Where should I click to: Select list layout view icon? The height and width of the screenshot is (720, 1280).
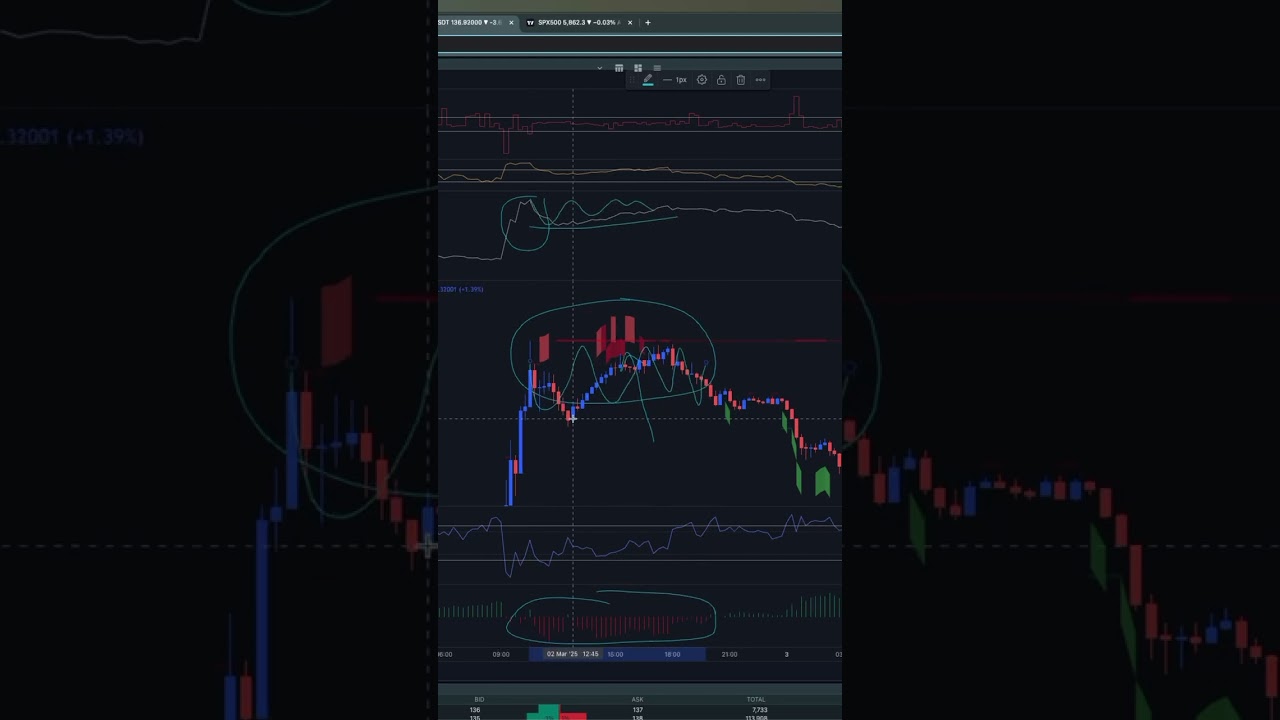coord(657,68)
